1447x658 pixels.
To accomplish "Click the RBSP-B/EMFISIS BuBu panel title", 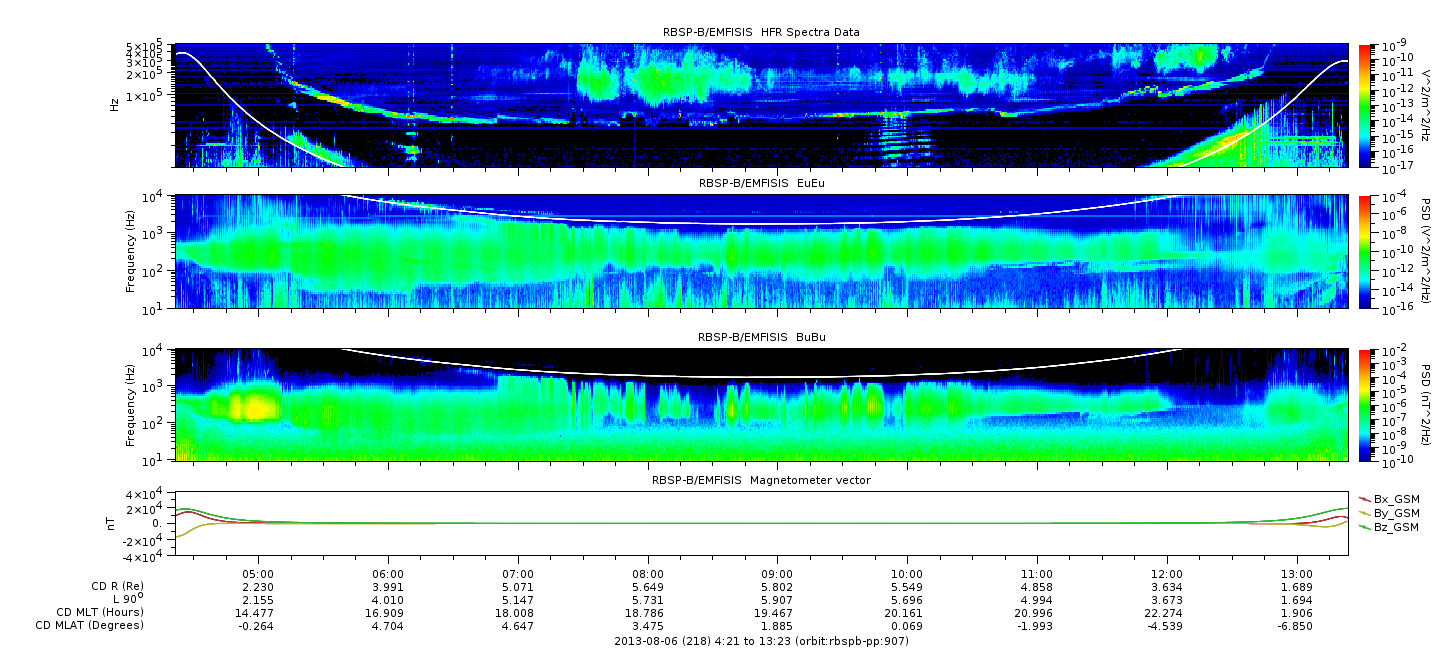I will click(761, 337).
